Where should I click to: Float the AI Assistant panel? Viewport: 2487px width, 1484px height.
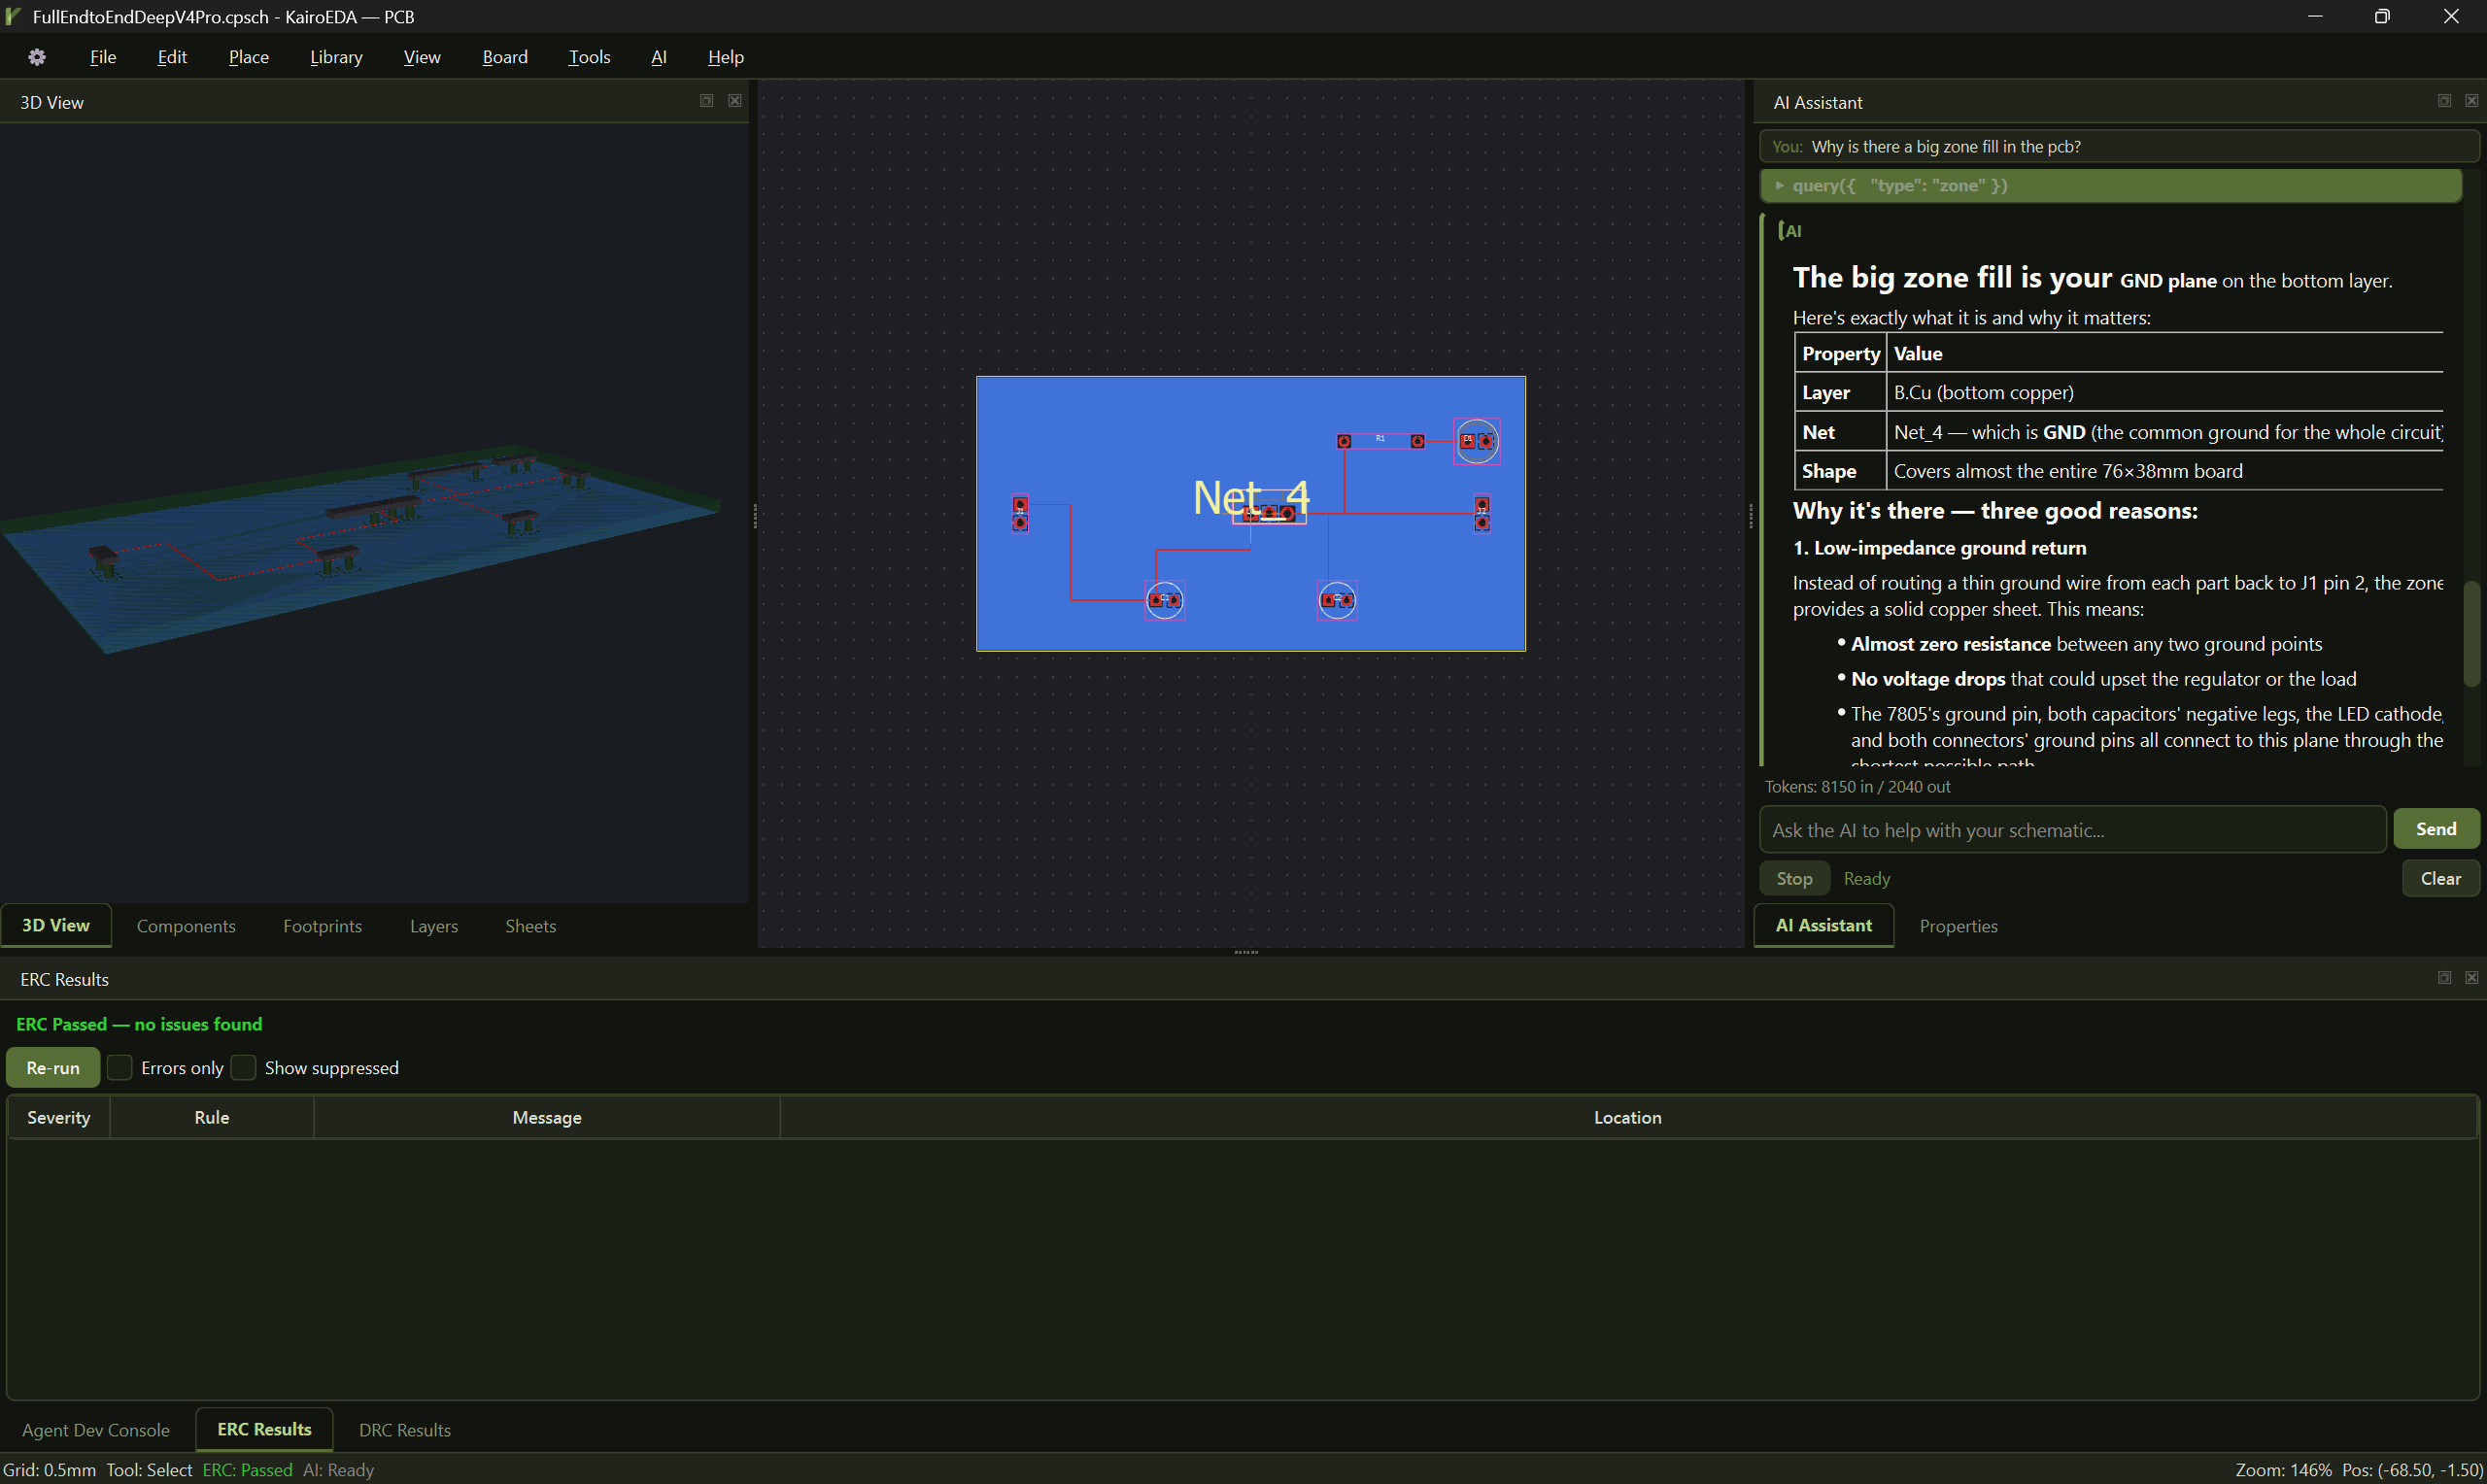coord(2444,101)
